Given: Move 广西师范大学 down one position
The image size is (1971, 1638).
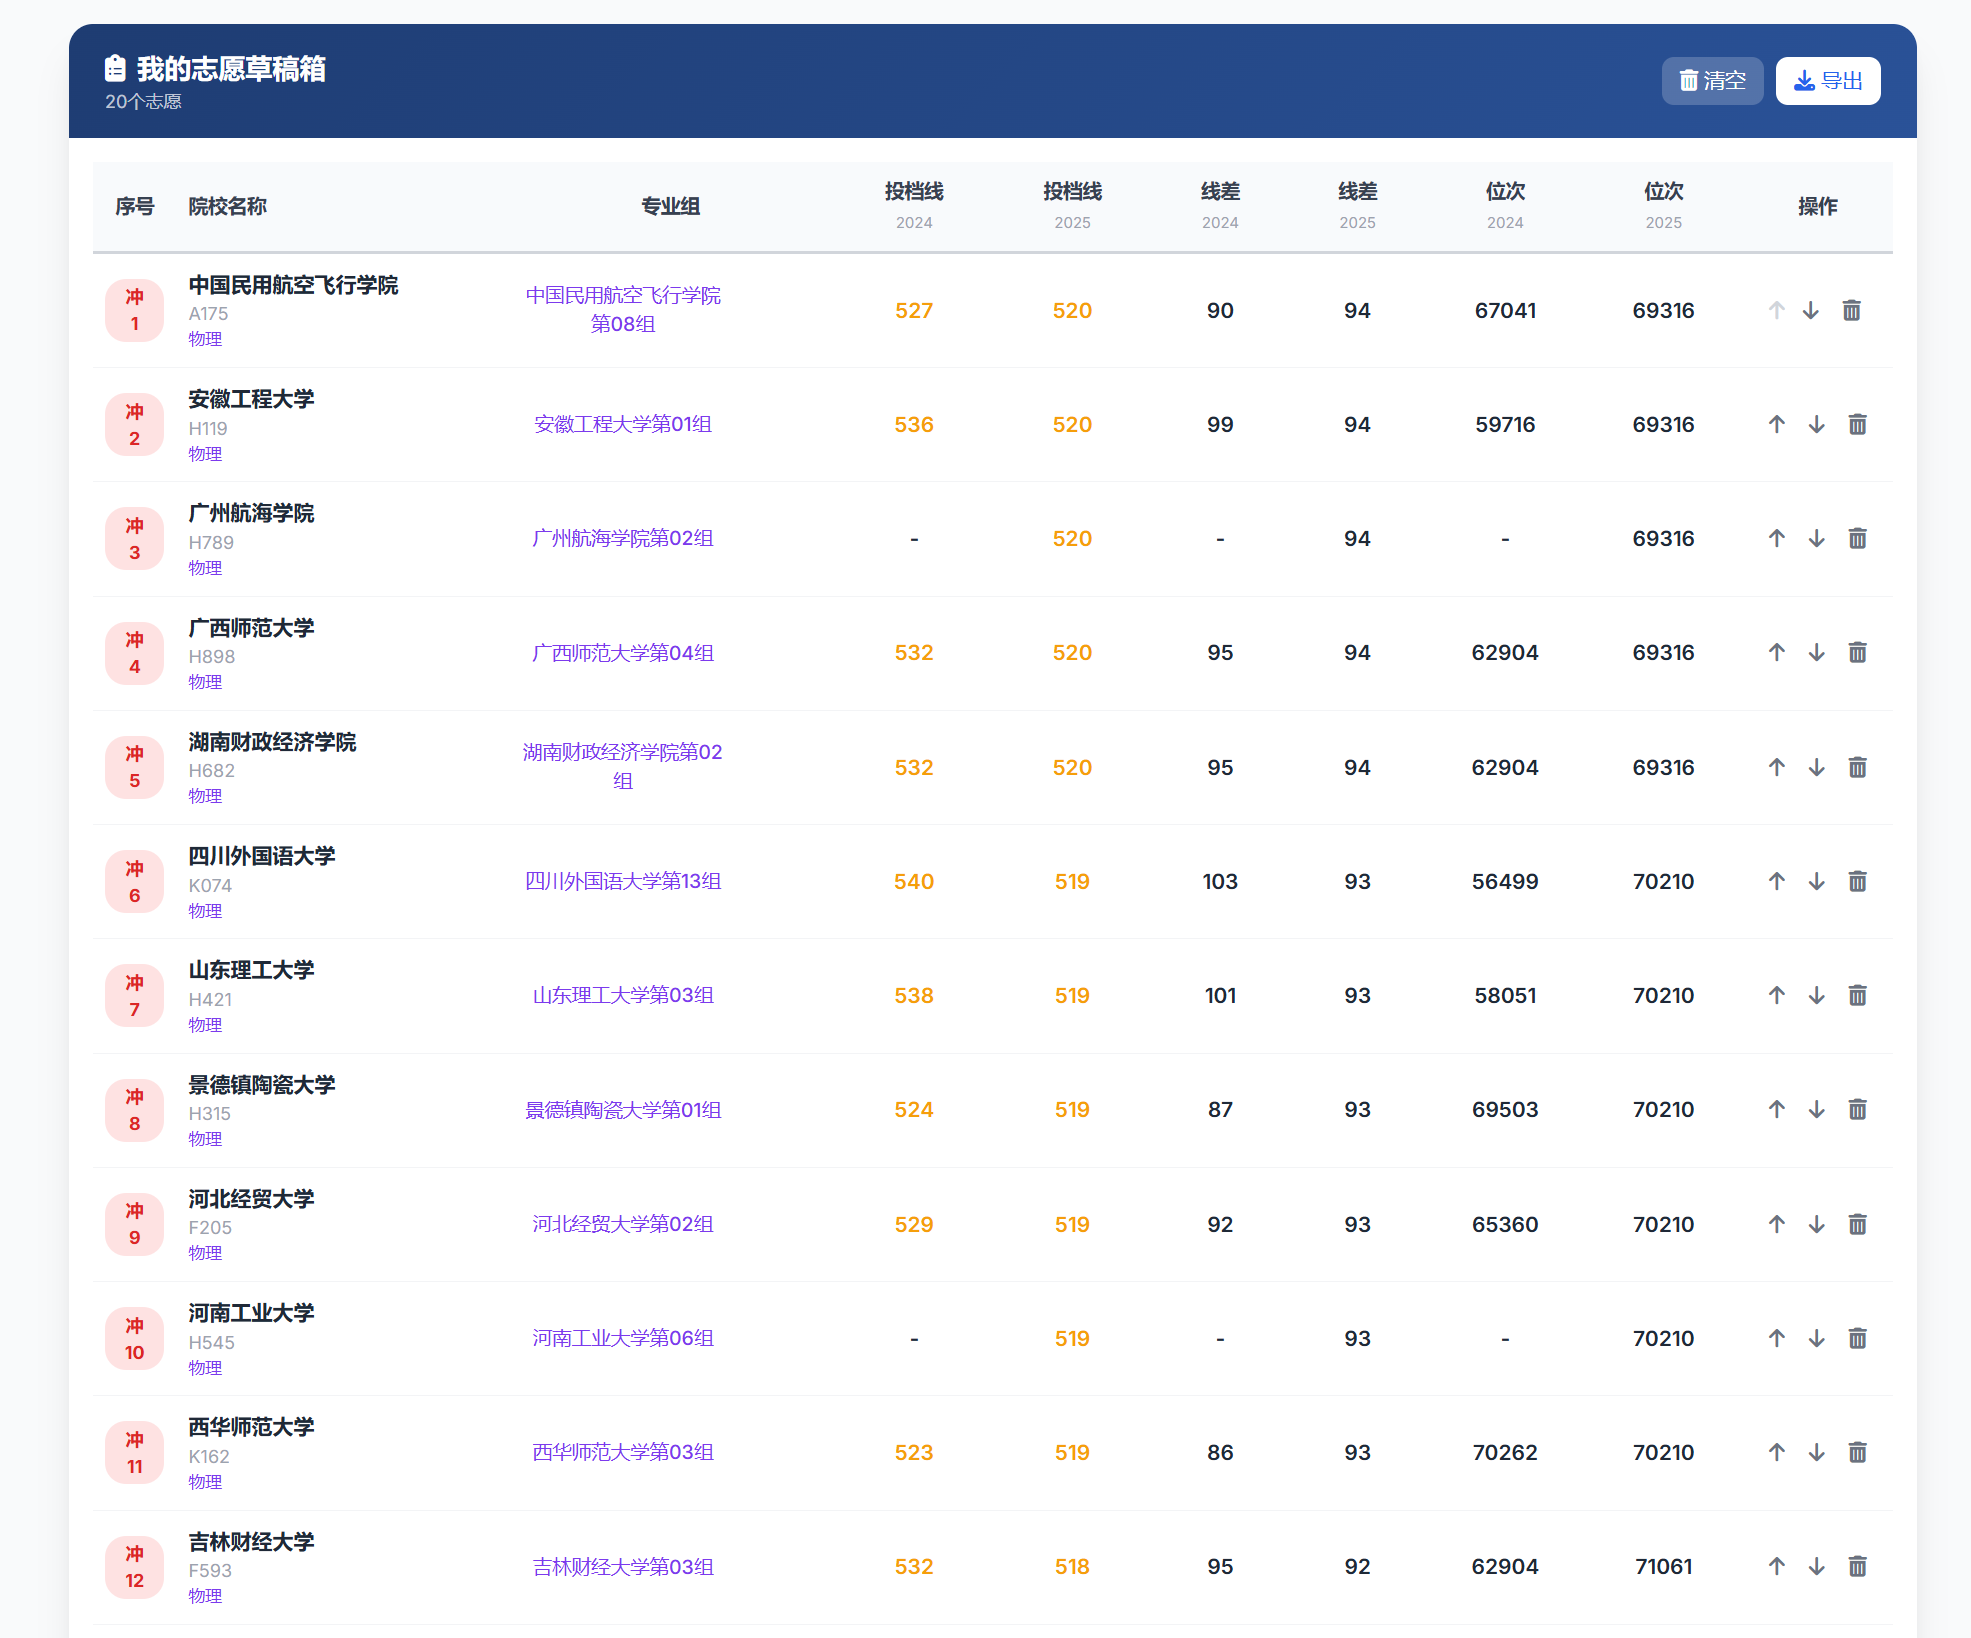Looking at the screenshot, I should [x=1817, y=653].
